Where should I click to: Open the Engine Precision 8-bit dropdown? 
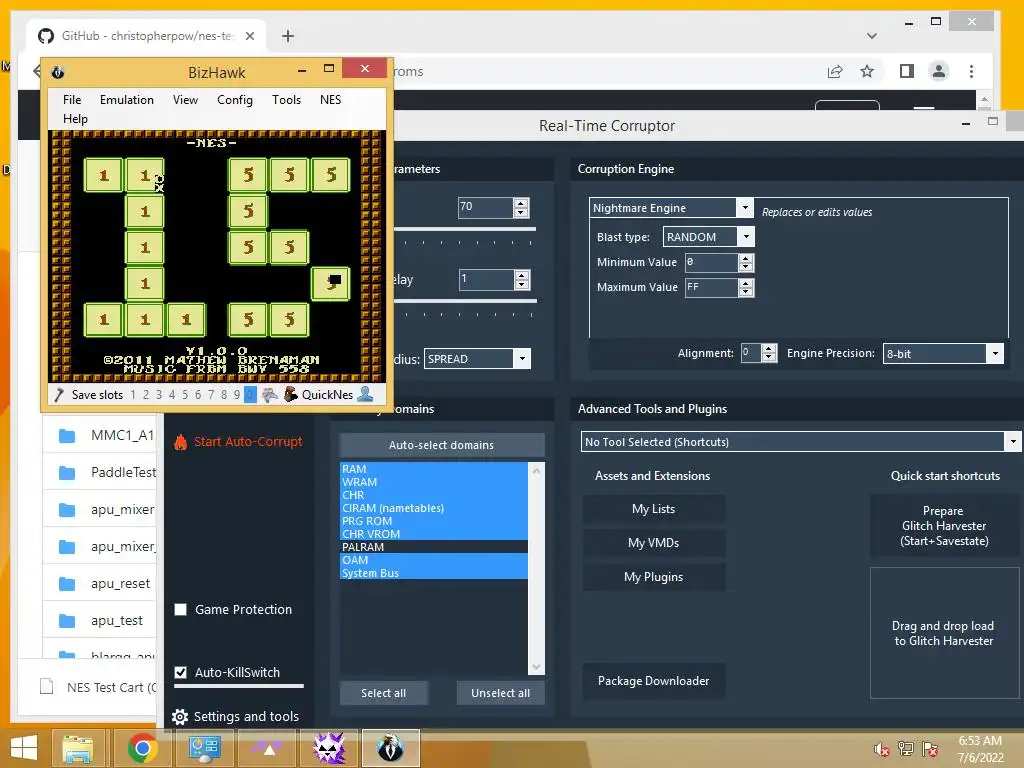(x=995, y=353)
